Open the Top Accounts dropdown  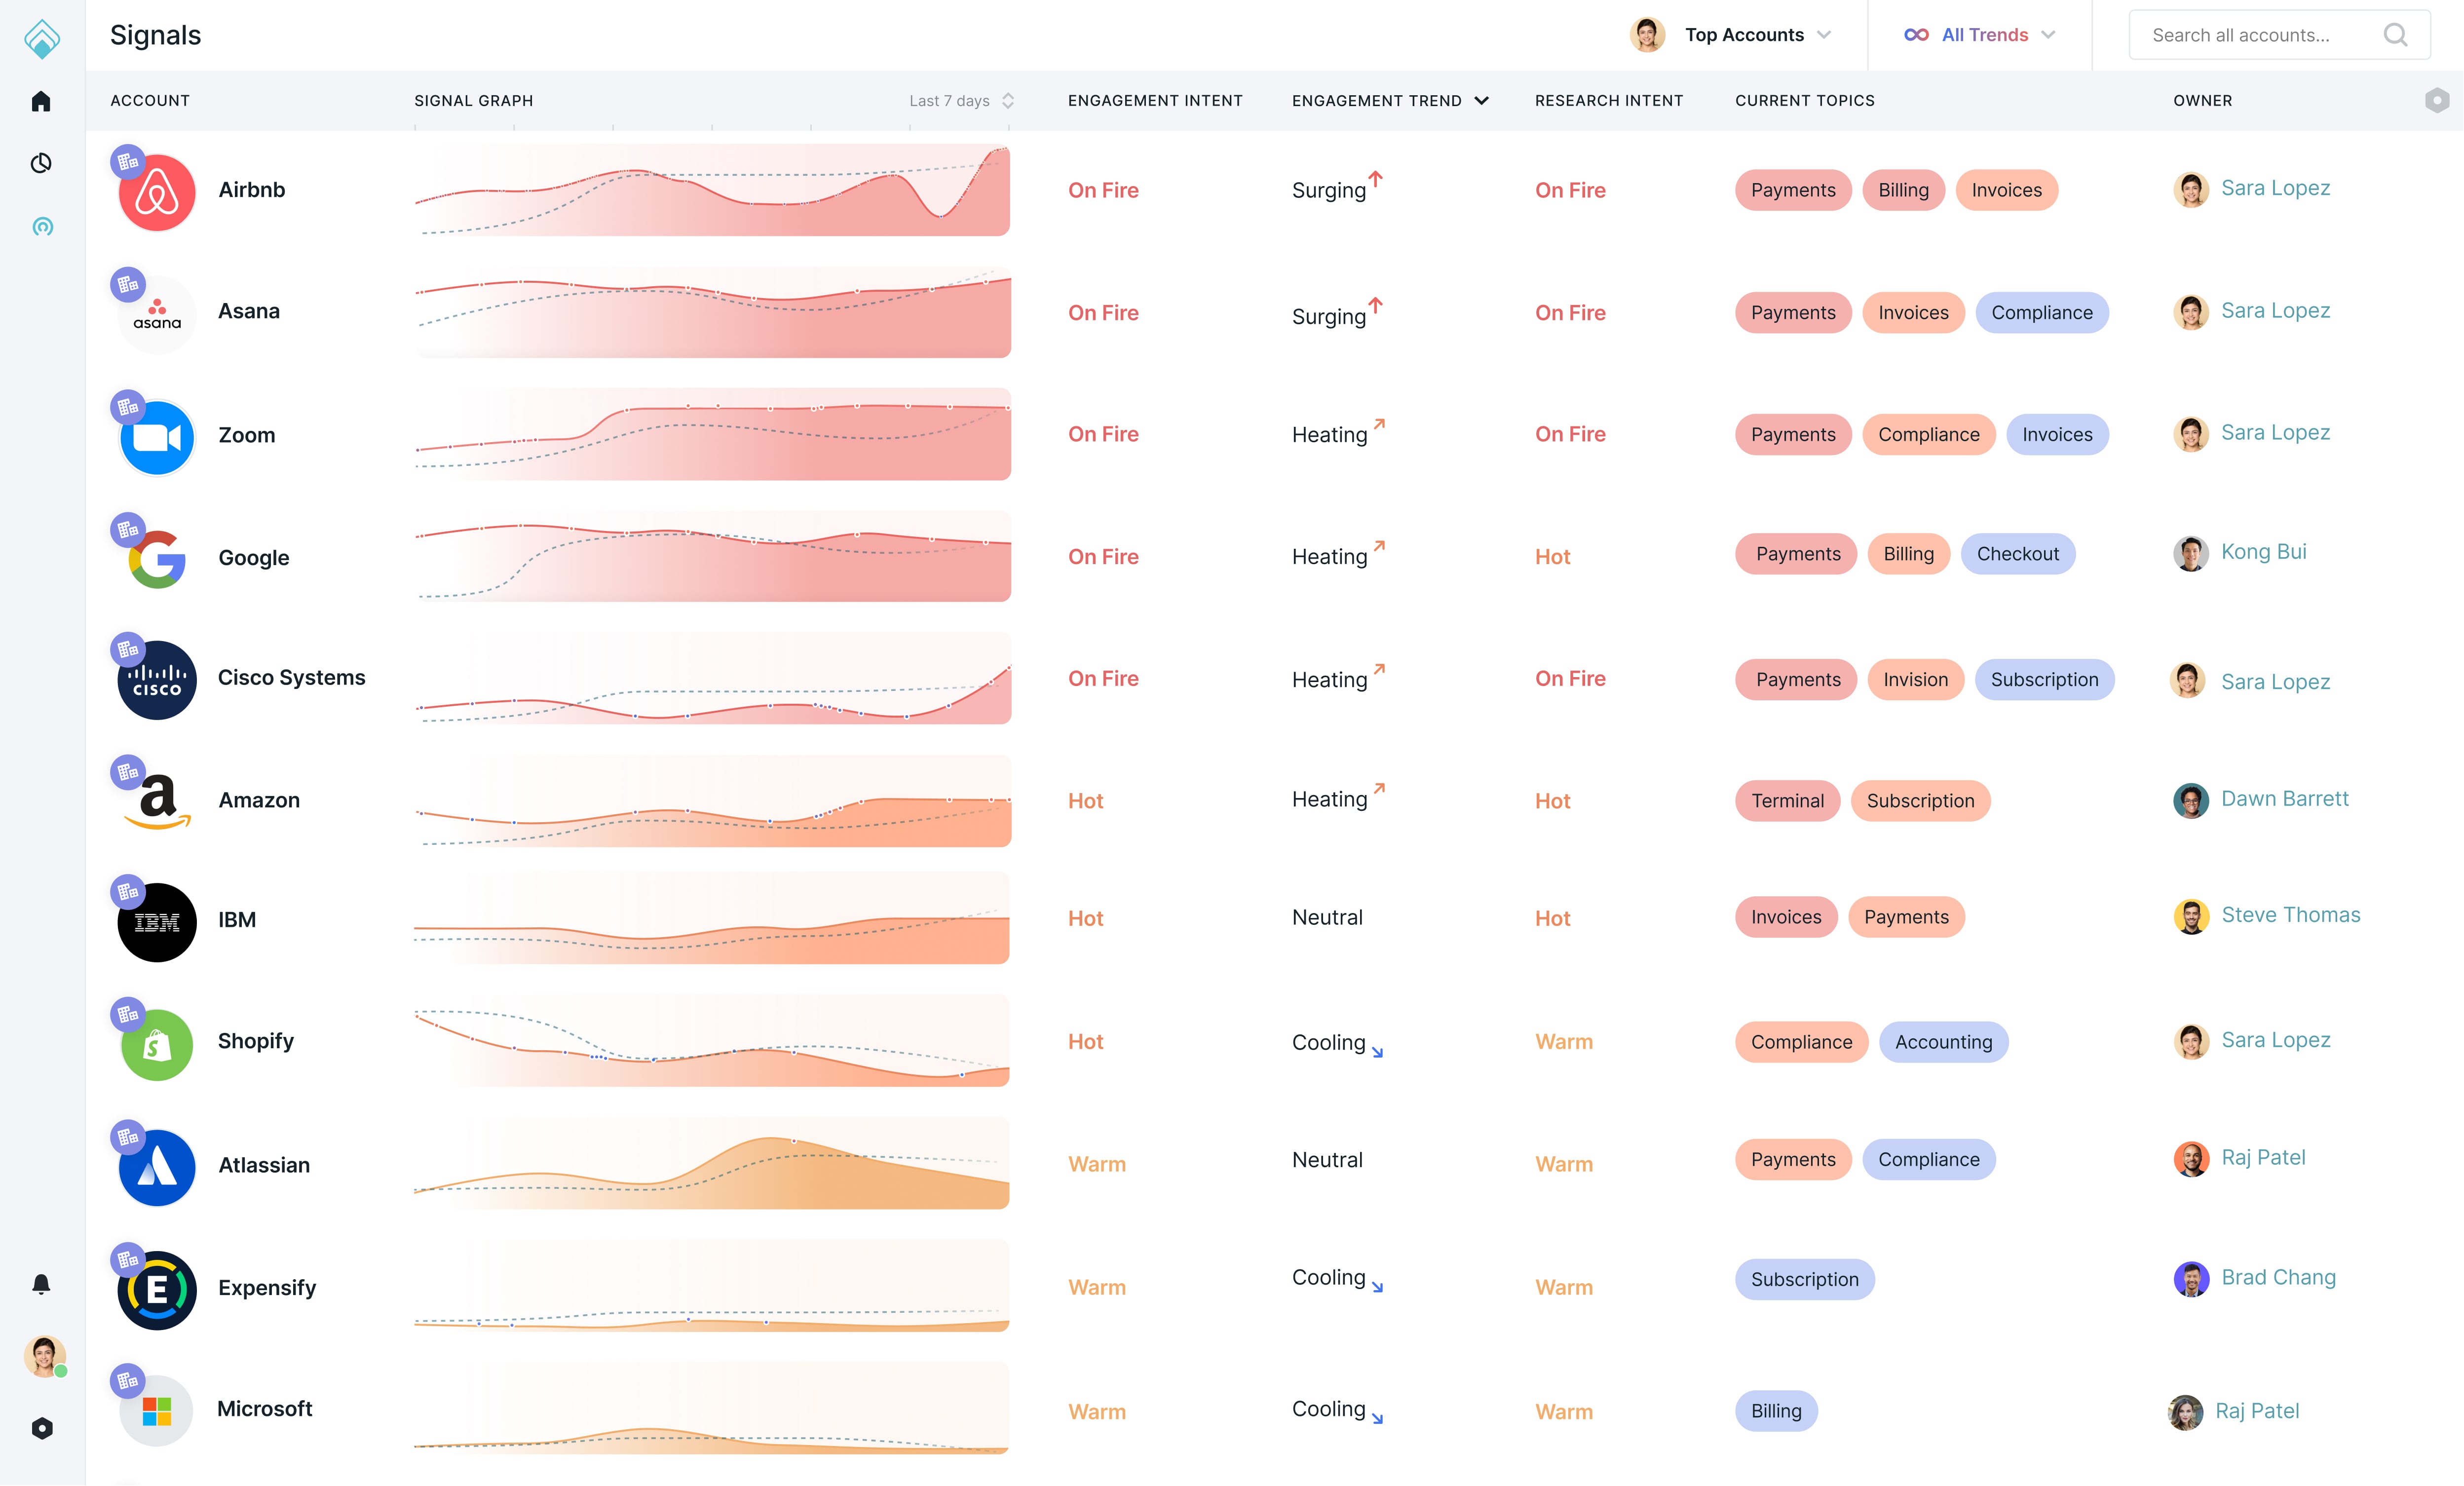1732,35
